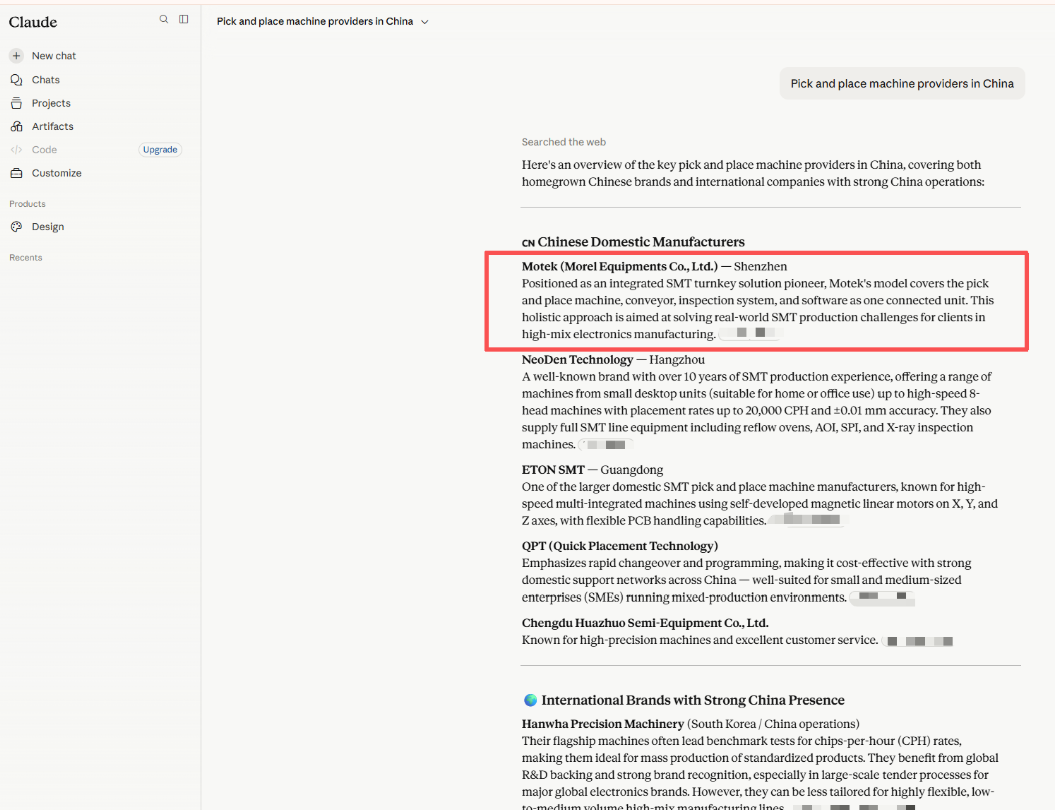Open Design under Products

[47, 227]
